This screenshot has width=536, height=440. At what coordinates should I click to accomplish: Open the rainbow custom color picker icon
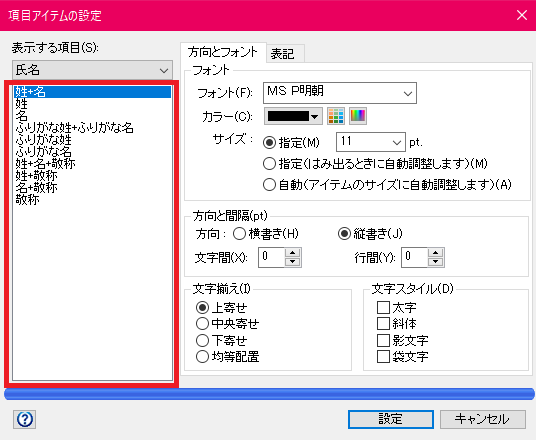[358, 116]
